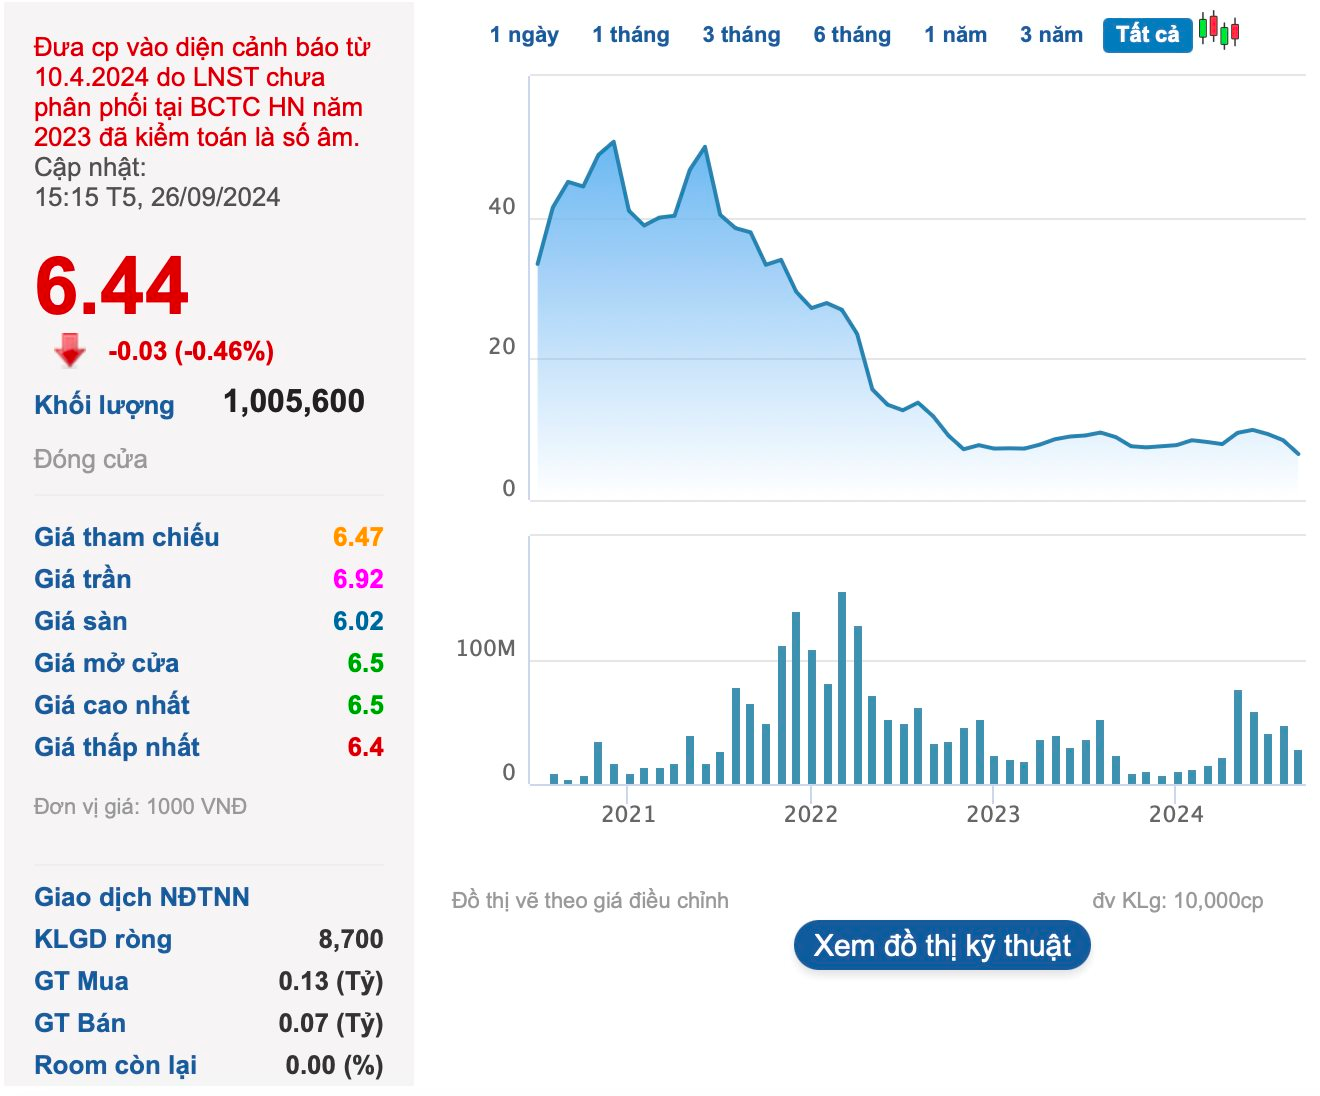Click the 'Đóng cửa' status text
Image resolution: width=1320 pixels, height=1096 pixels.
[91, 459]
